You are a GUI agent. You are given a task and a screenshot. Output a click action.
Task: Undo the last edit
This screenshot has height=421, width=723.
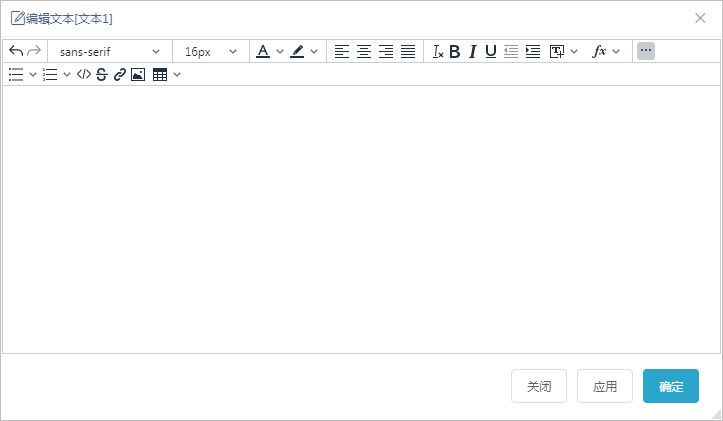click(x=16, y=51)
